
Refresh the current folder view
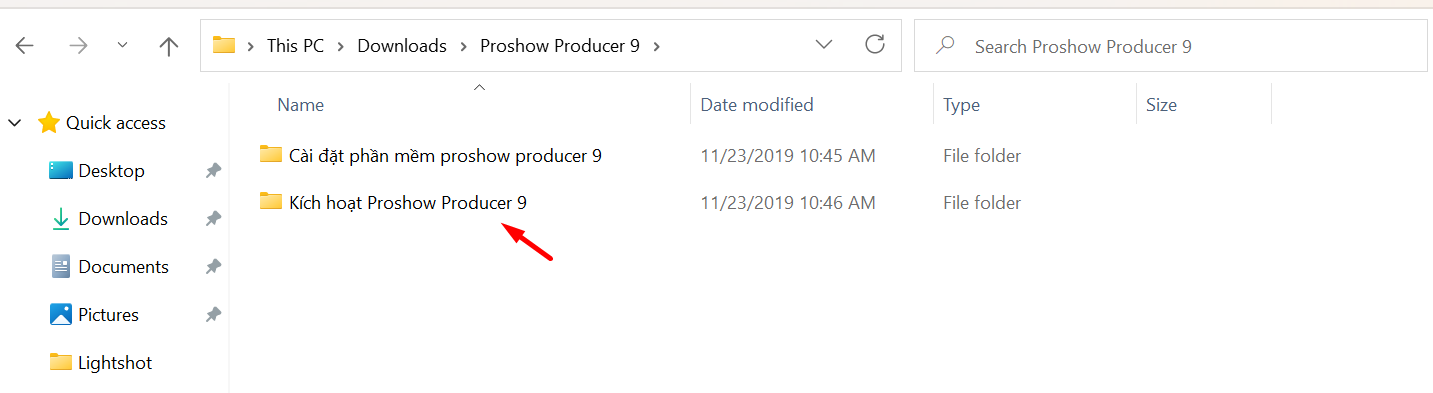point(875,44)
